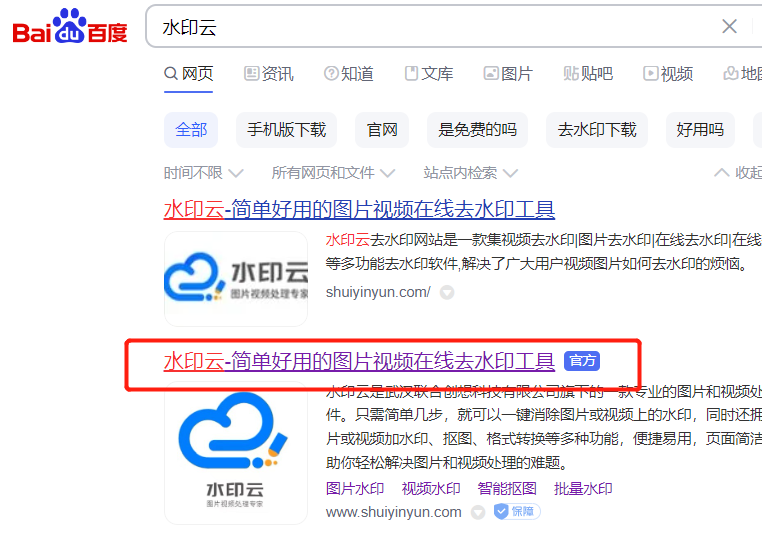Switch to the 视频 tab
The image size is (762, 539).
point(668,74)
